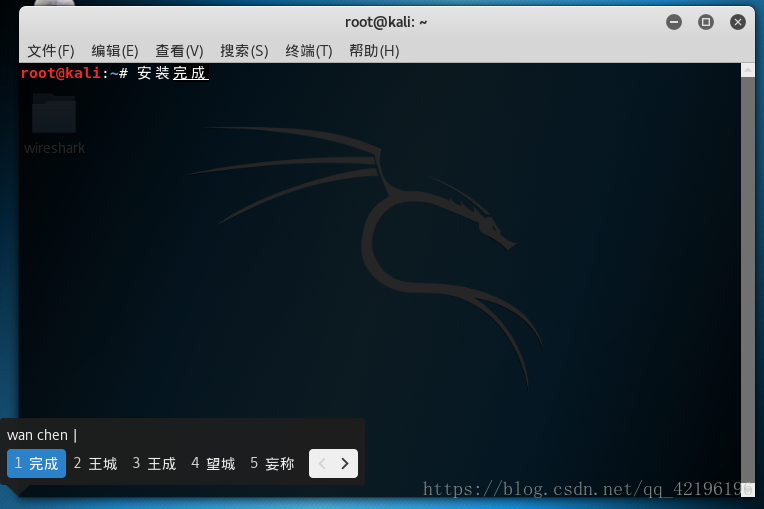Maximize the root@kali terminal window

[706, 22]
